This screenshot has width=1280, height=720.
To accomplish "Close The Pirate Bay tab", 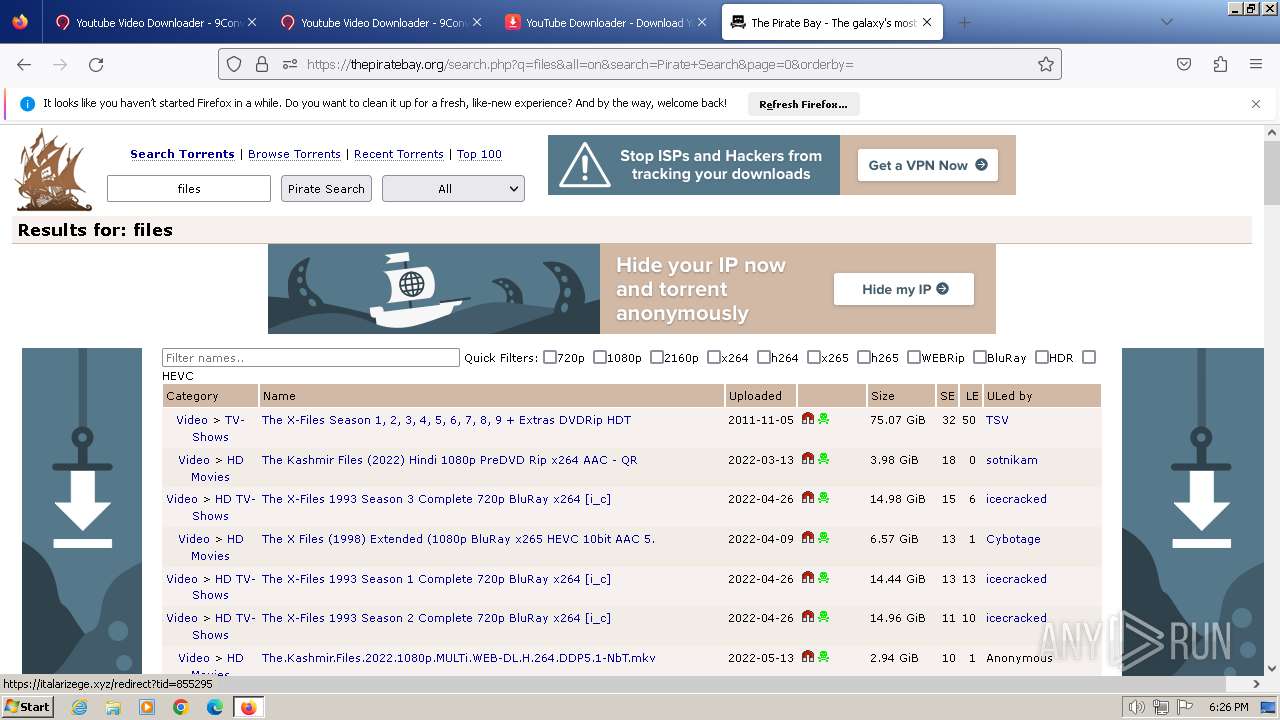I will pyautogui.click(x=927, y=22).
